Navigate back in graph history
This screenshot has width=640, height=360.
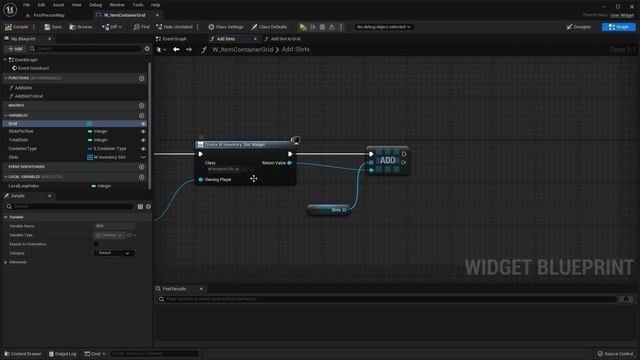click(176, 49)
